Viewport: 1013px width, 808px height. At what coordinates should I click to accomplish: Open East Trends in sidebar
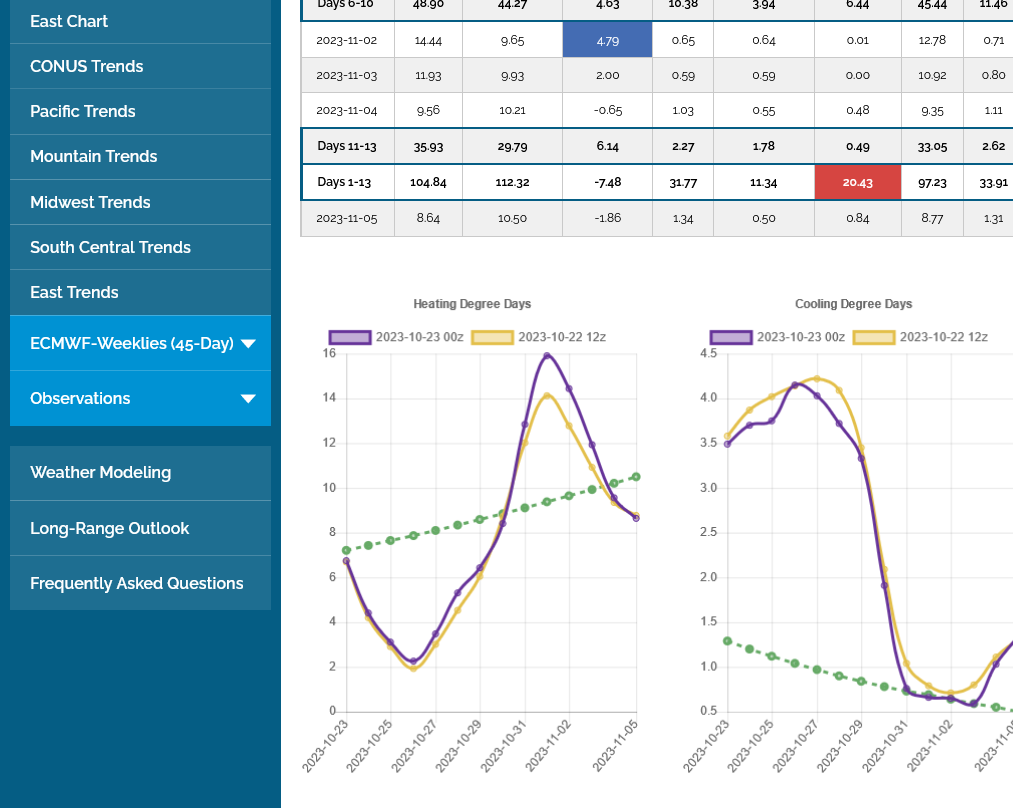[74, 292]
